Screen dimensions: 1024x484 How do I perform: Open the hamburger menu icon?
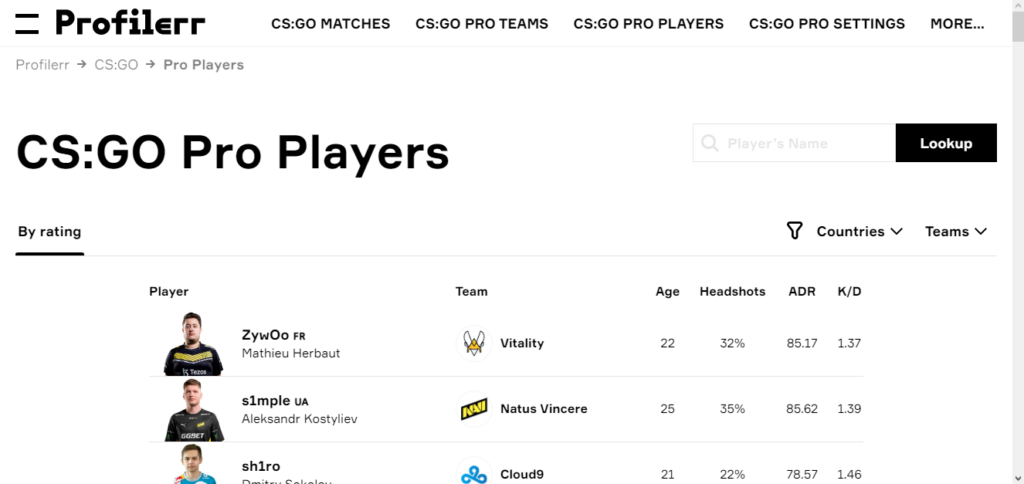click(27, 23)
